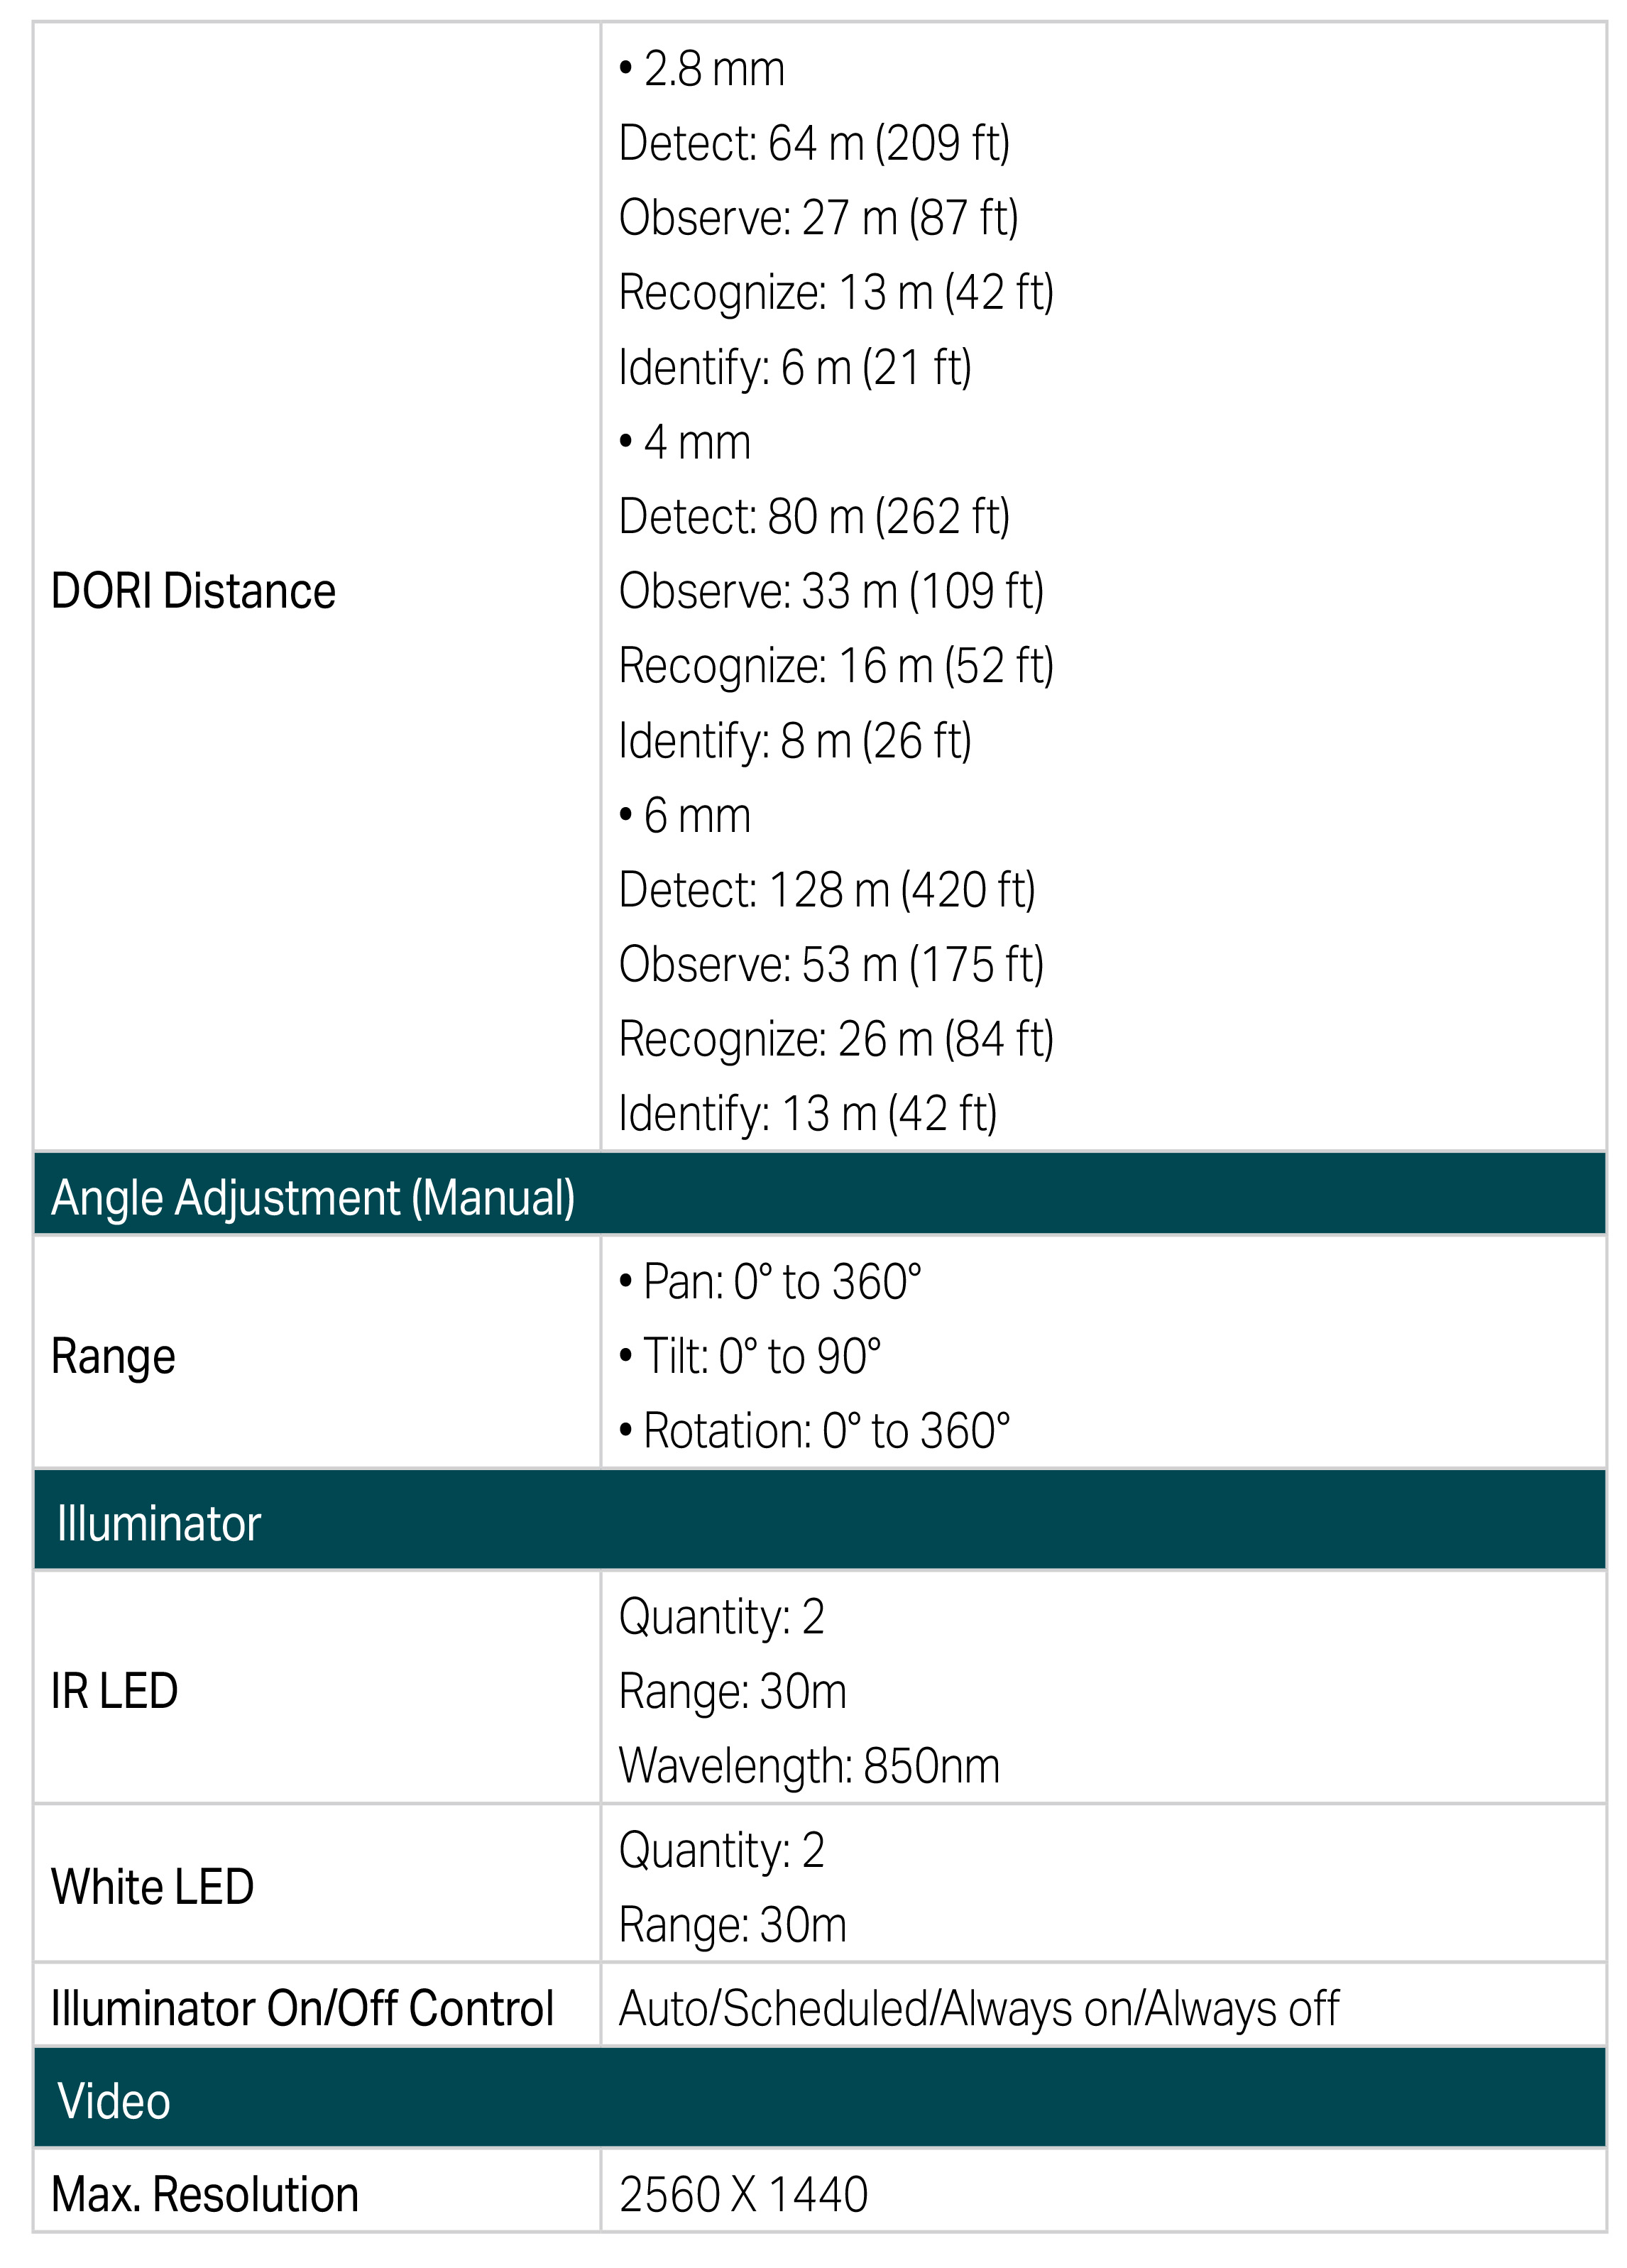Select the Detect: 64 m (209 ft) line
This screenshot has width=1627, height=2268.
(x=814, y=144)
